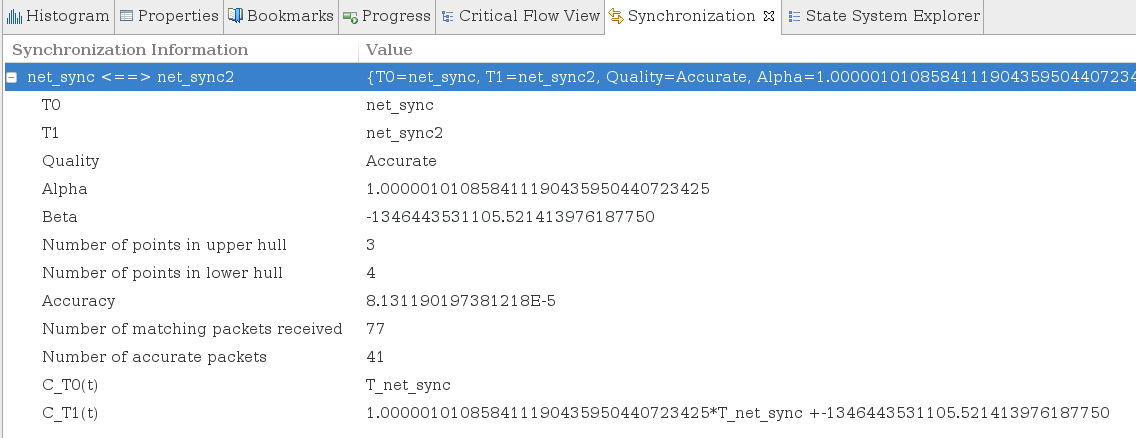Viewport: 1136px width, 438px height.
Task: Select the Synchronization tab label
Action: pyautogui.click(x=691, y=16)
